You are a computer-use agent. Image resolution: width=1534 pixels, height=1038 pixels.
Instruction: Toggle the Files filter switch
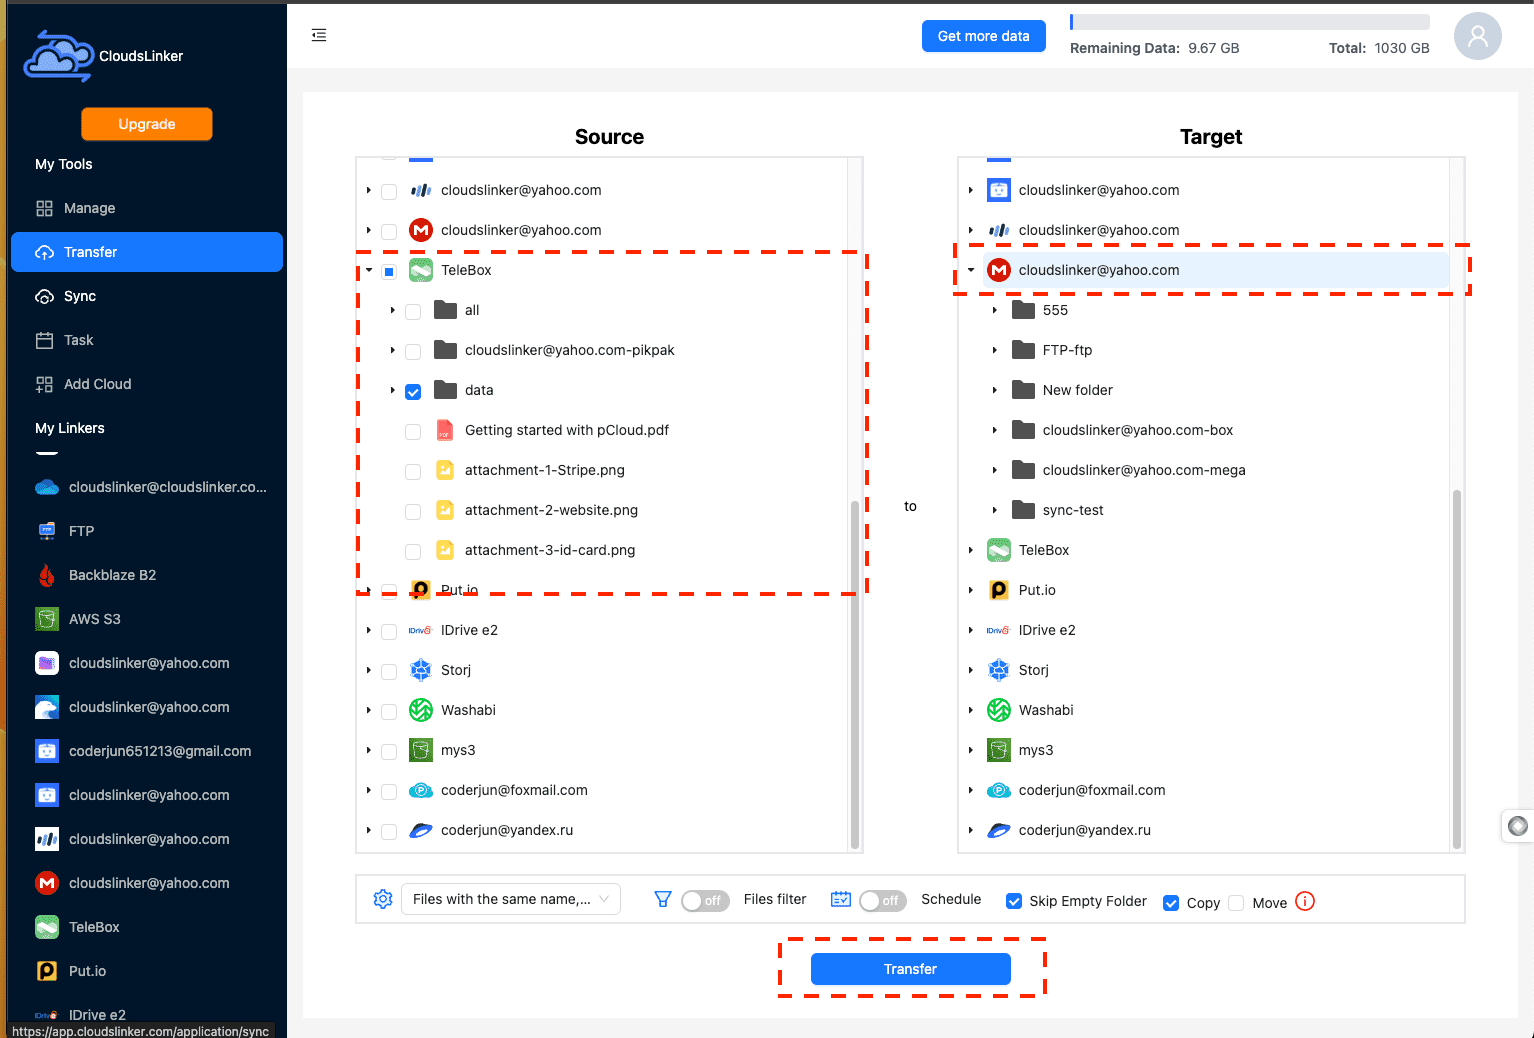click(705, 900)
